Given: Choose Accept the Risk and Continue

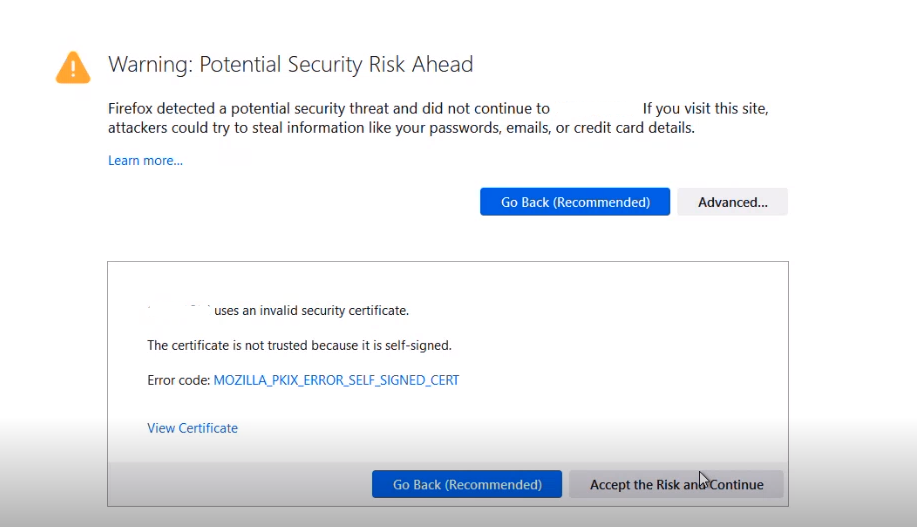Looking at the screenshot, I should [676, 484].
